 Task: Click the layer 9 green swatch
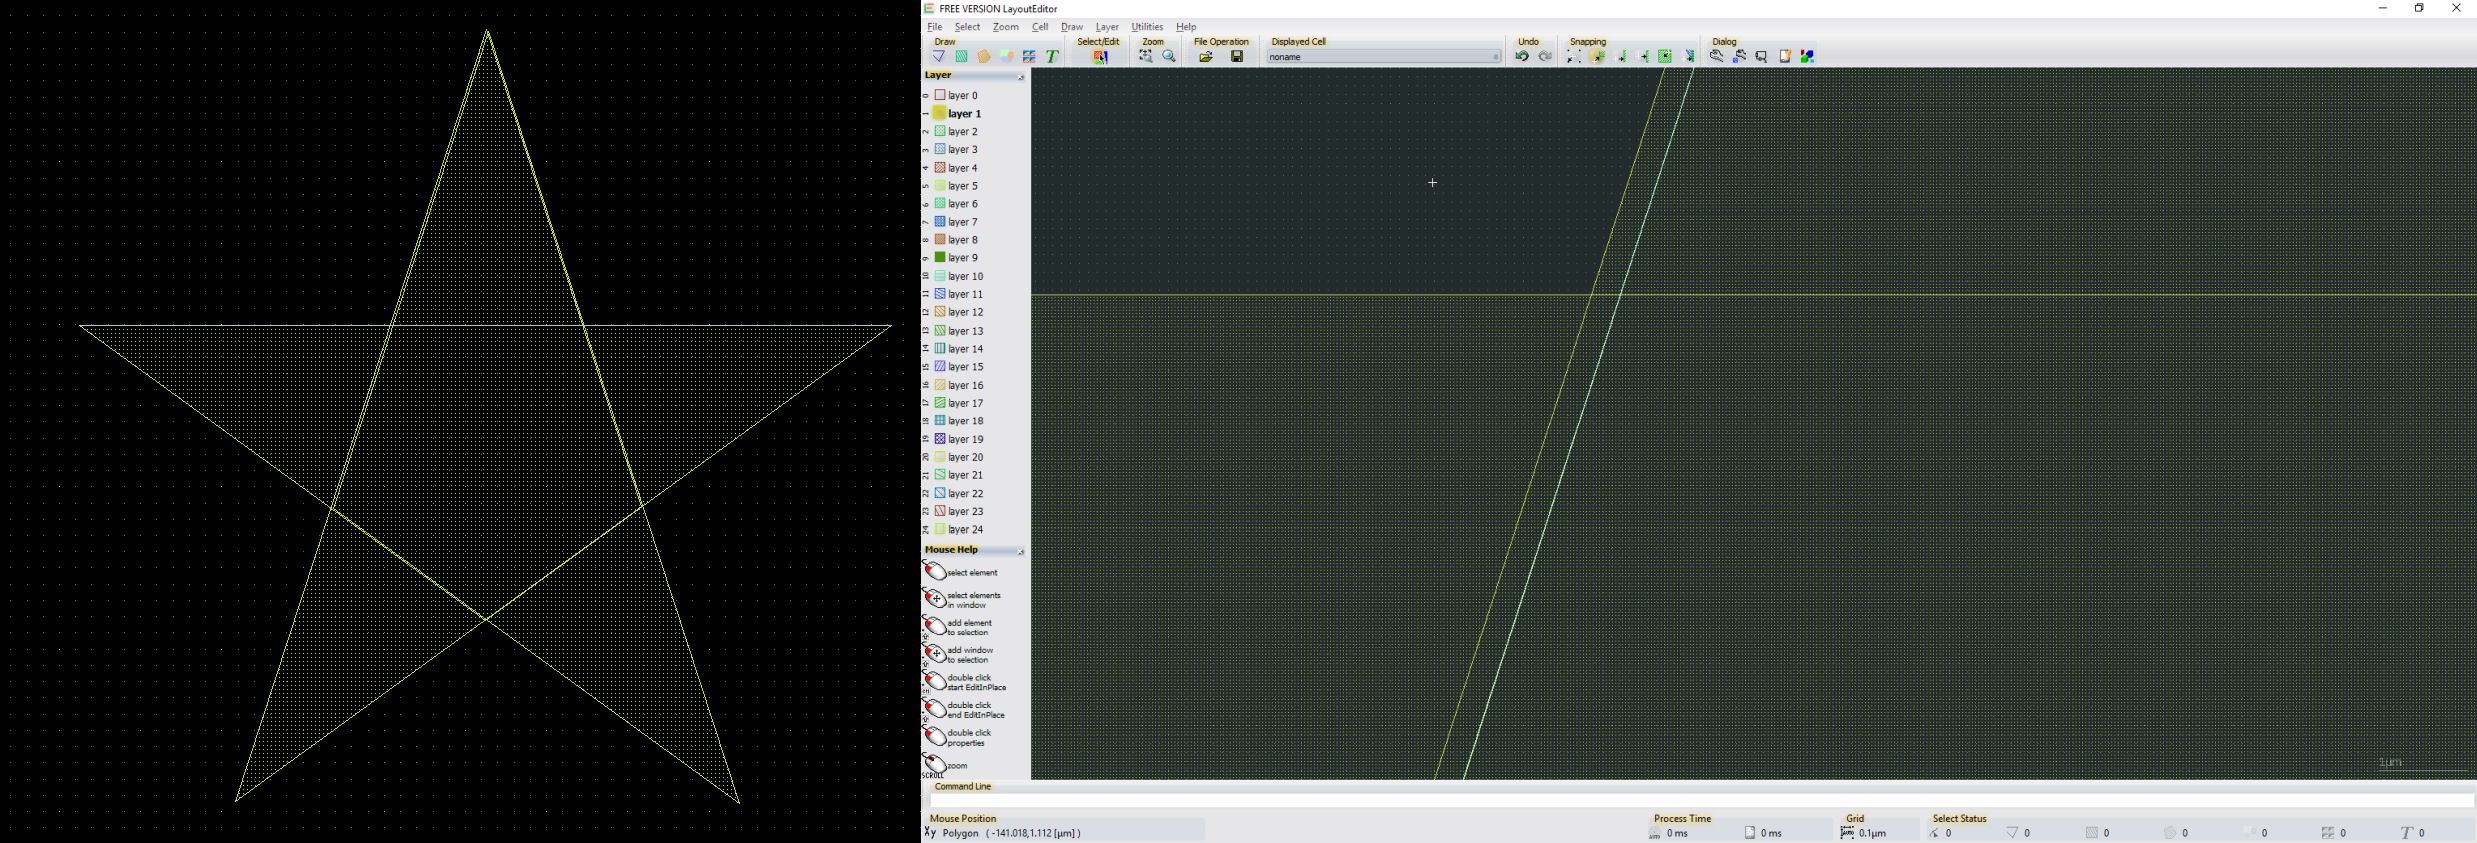pyautogui.click(x=940, y=258)
